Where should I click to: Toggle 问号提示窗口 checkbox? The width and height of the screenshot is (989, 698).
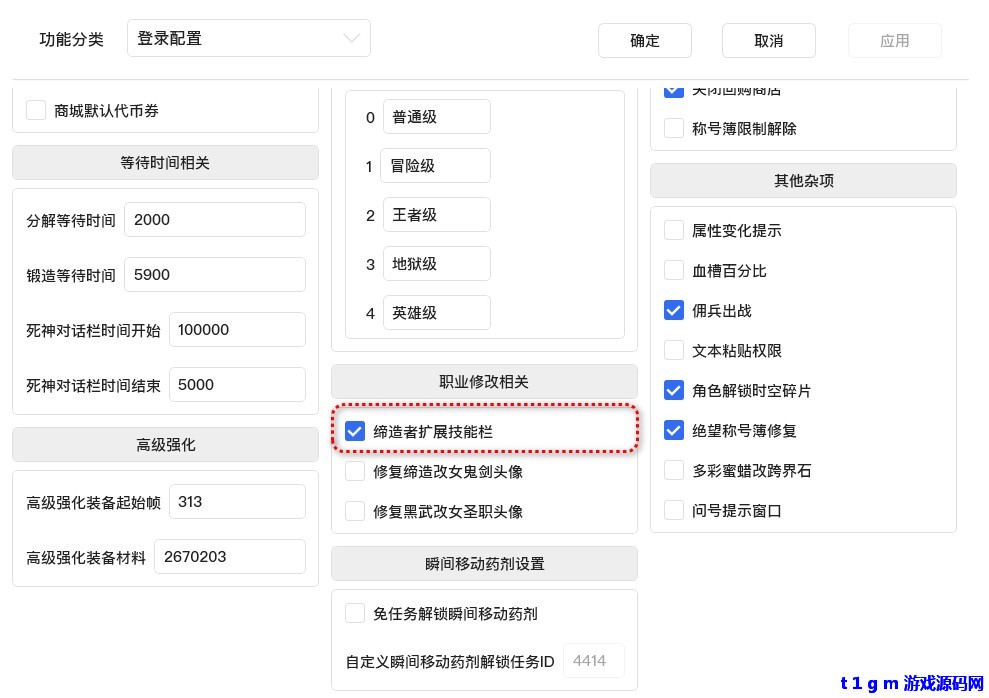[674, 511]
